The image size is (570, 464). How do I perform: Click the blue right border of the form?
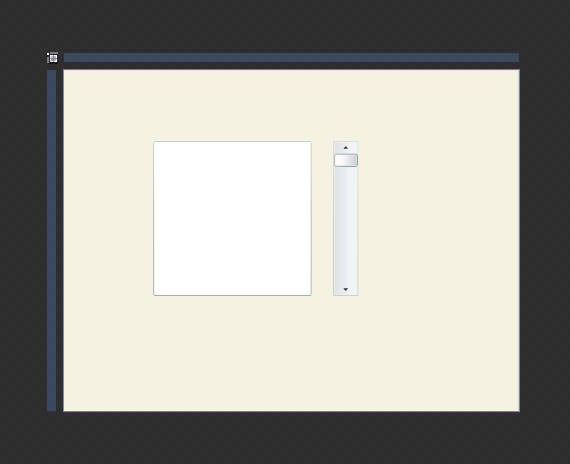point(519,240)
